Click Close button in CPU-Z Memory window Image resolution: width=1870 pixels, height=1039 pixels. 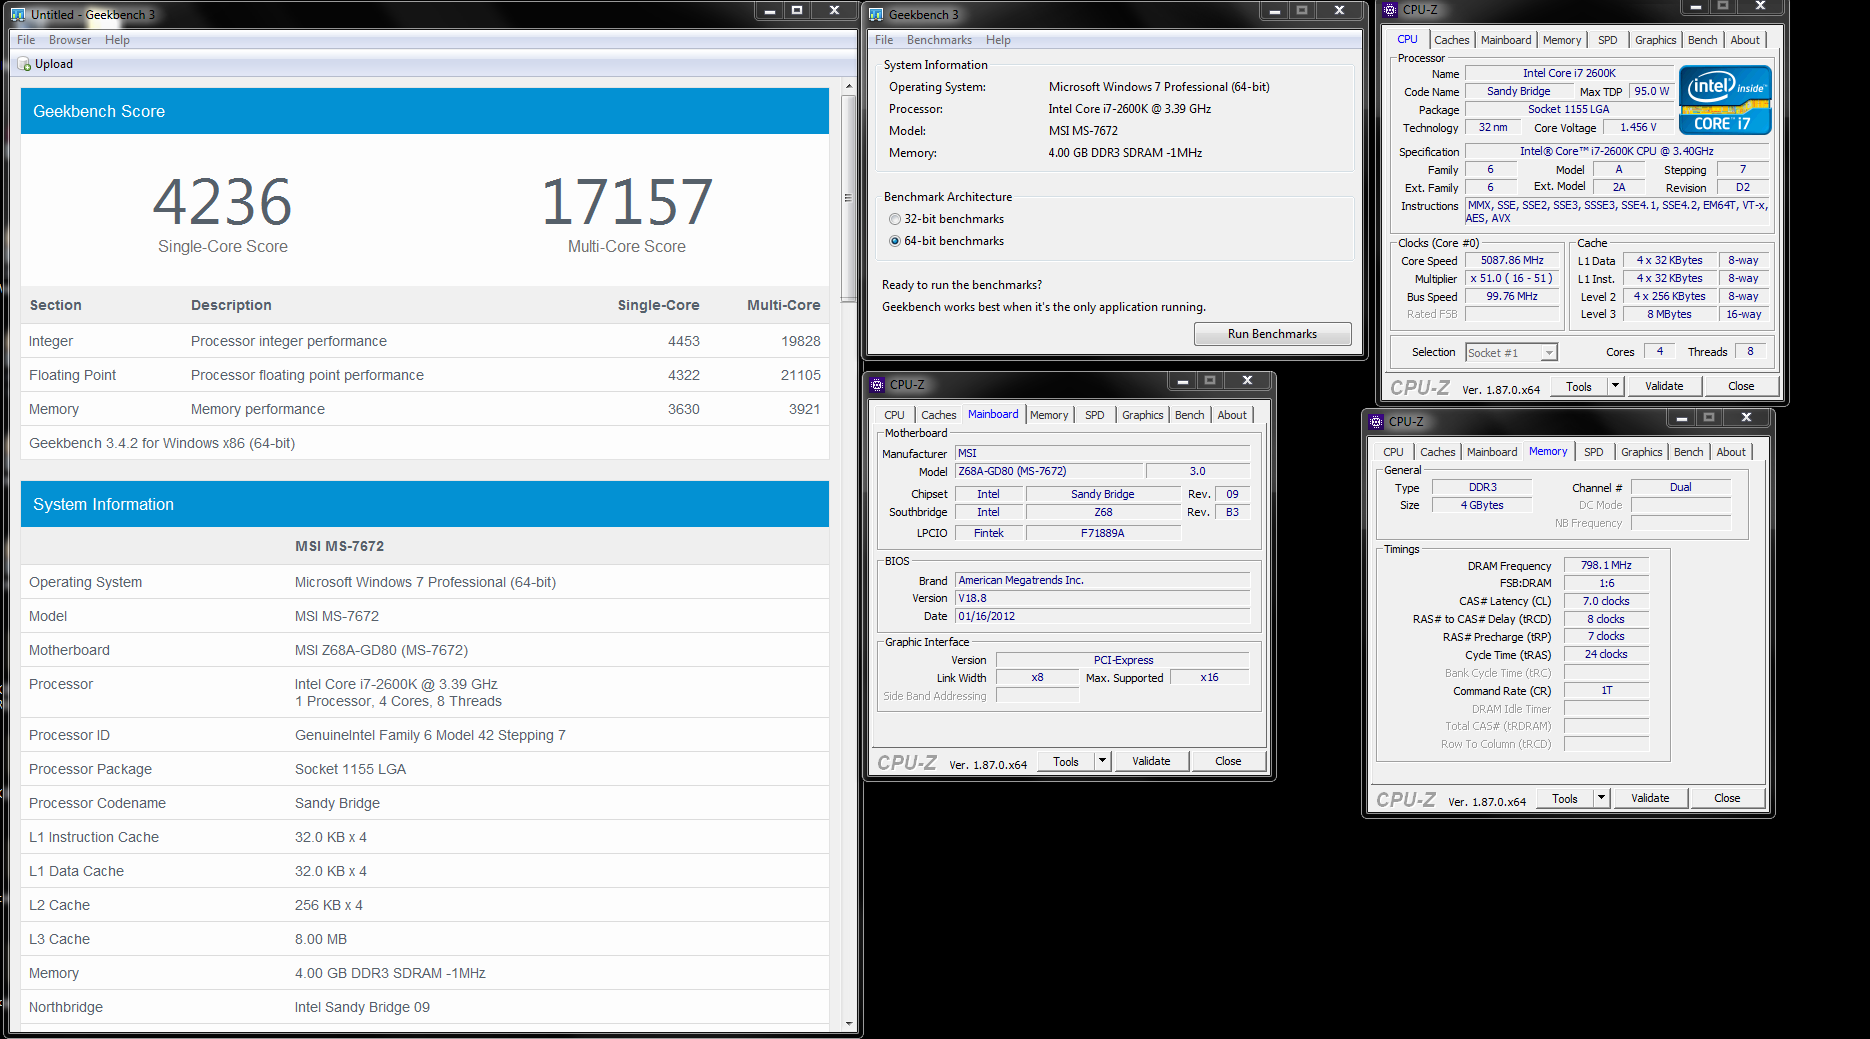(1726, 798)
